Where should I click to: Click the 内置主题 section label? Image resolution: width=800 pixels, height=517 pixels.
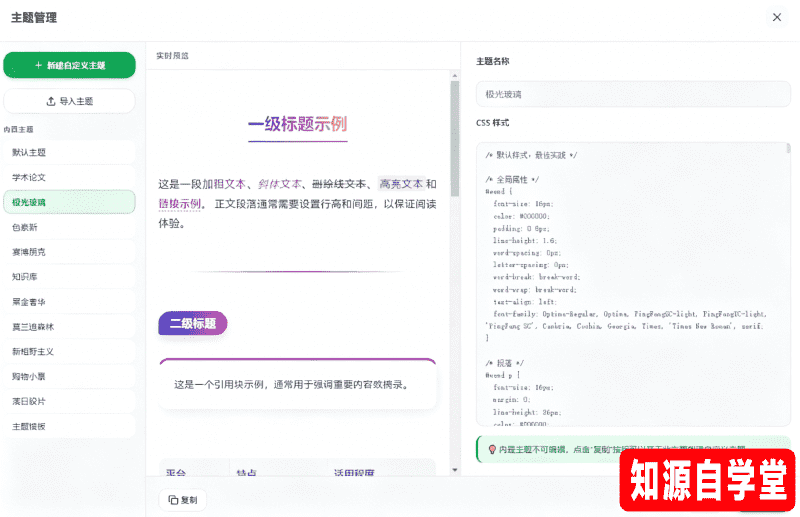coord(18,130)
